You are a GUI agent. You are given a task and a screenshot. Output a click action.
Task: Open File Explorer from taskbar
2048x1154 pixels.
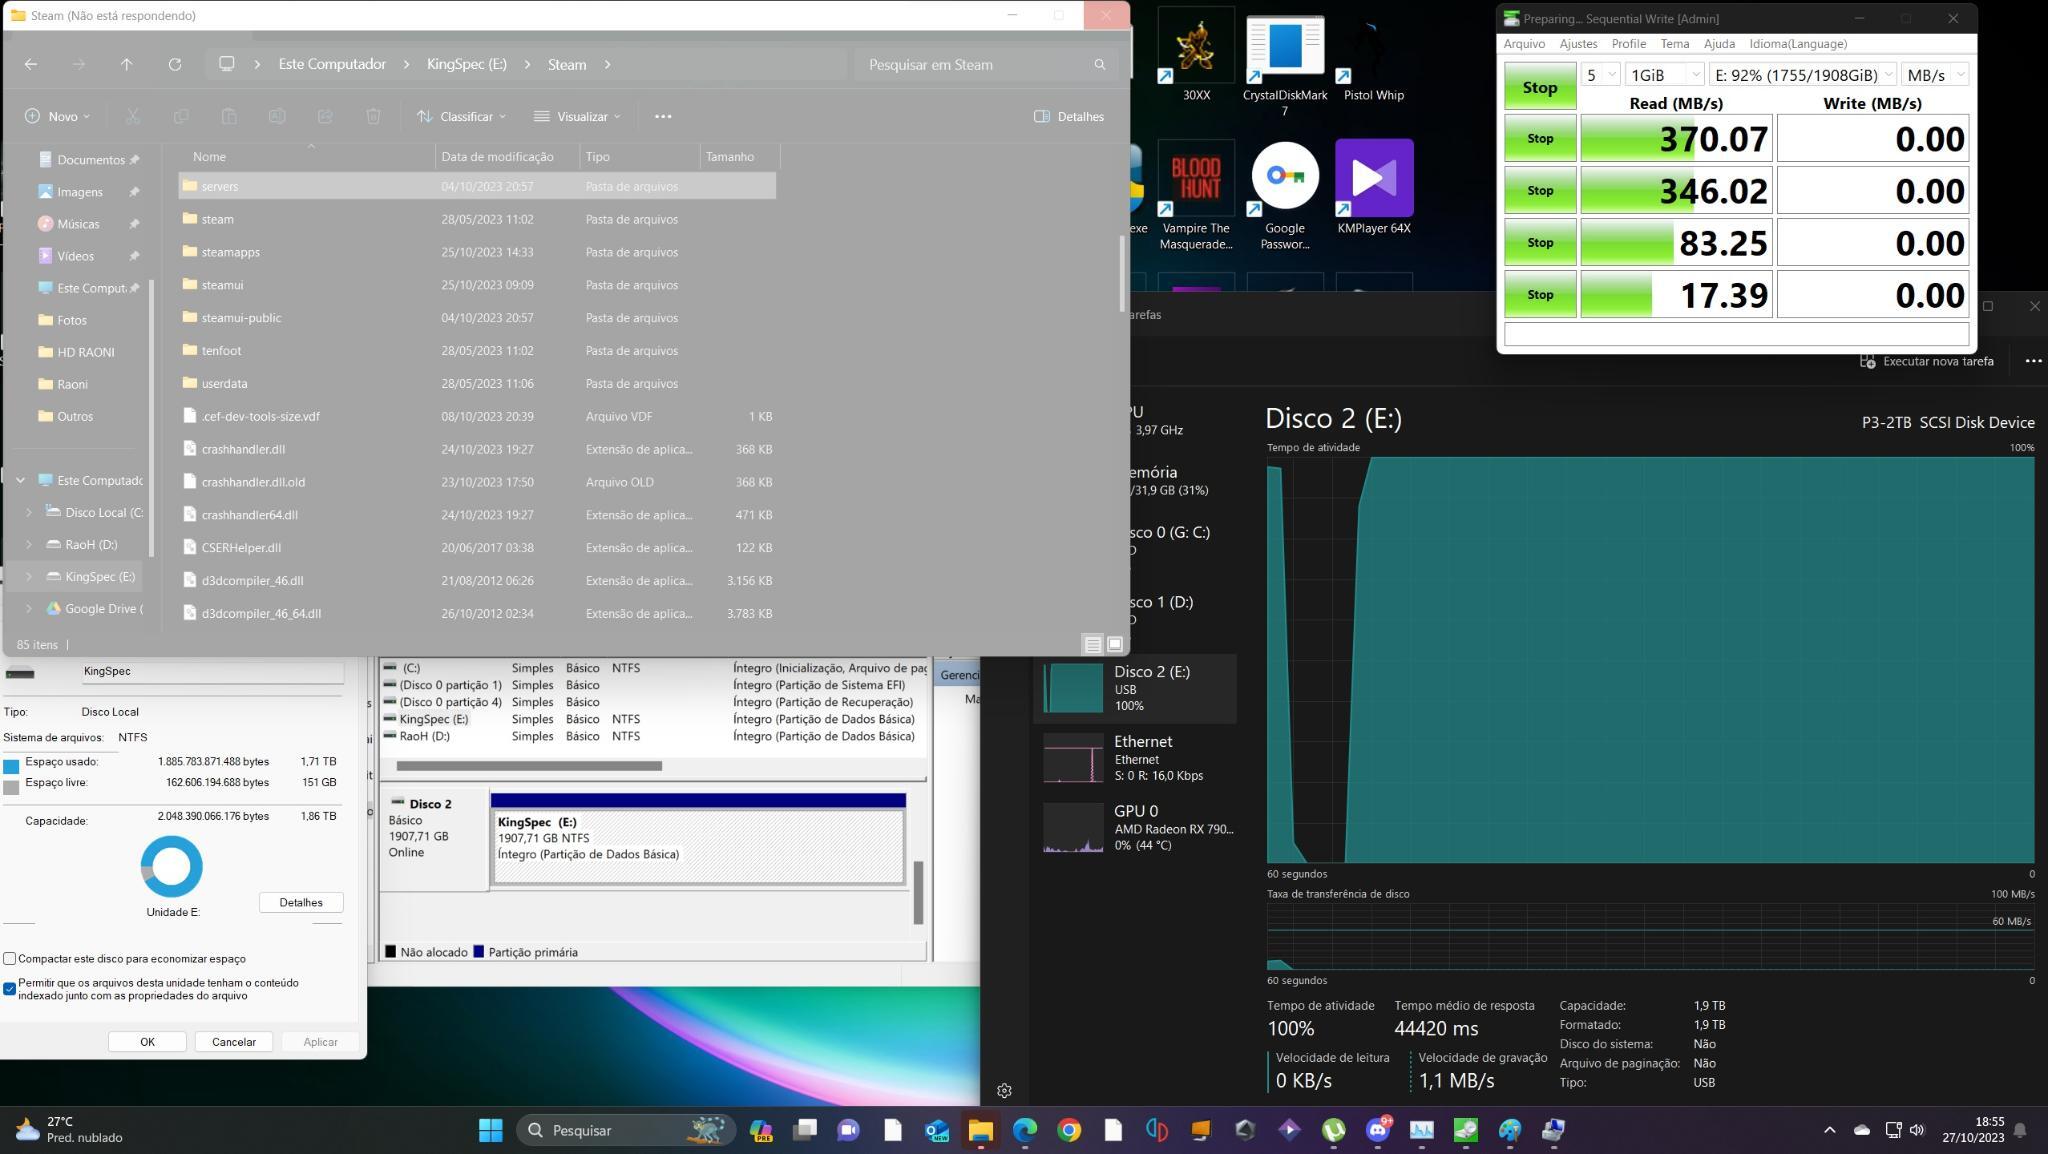(980, 1130)
